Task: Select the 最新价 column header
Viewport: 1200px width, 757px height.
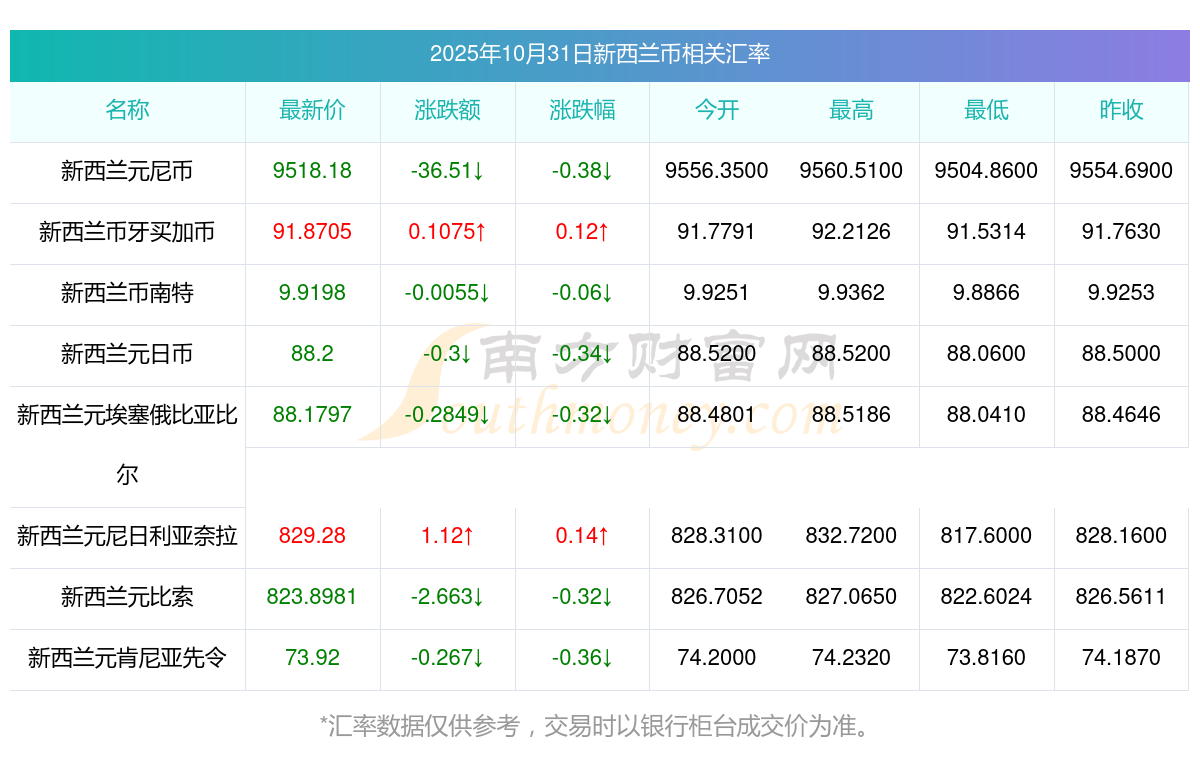Action: point(312,110)
